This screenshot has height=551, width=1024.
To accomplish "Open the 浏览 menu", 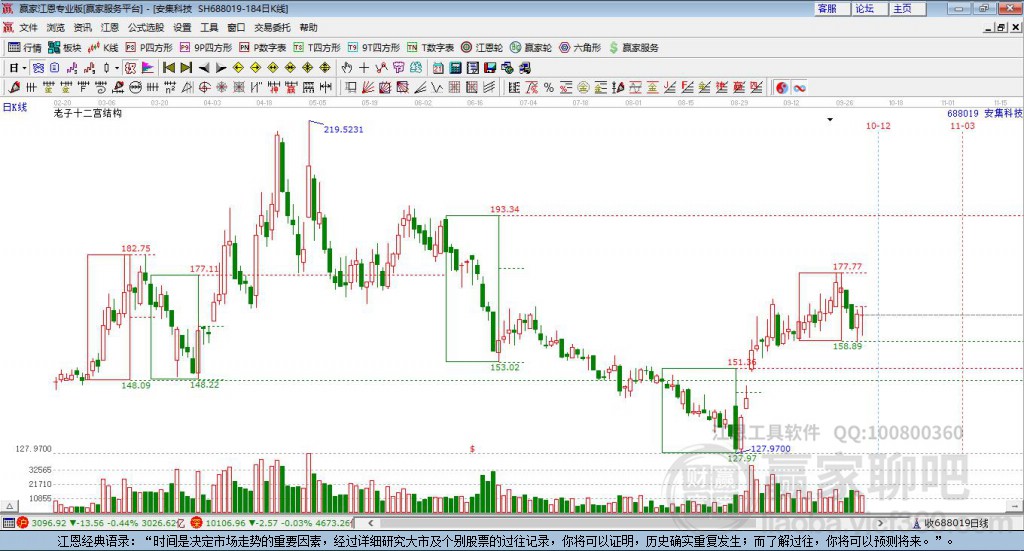I will (56, 27).
